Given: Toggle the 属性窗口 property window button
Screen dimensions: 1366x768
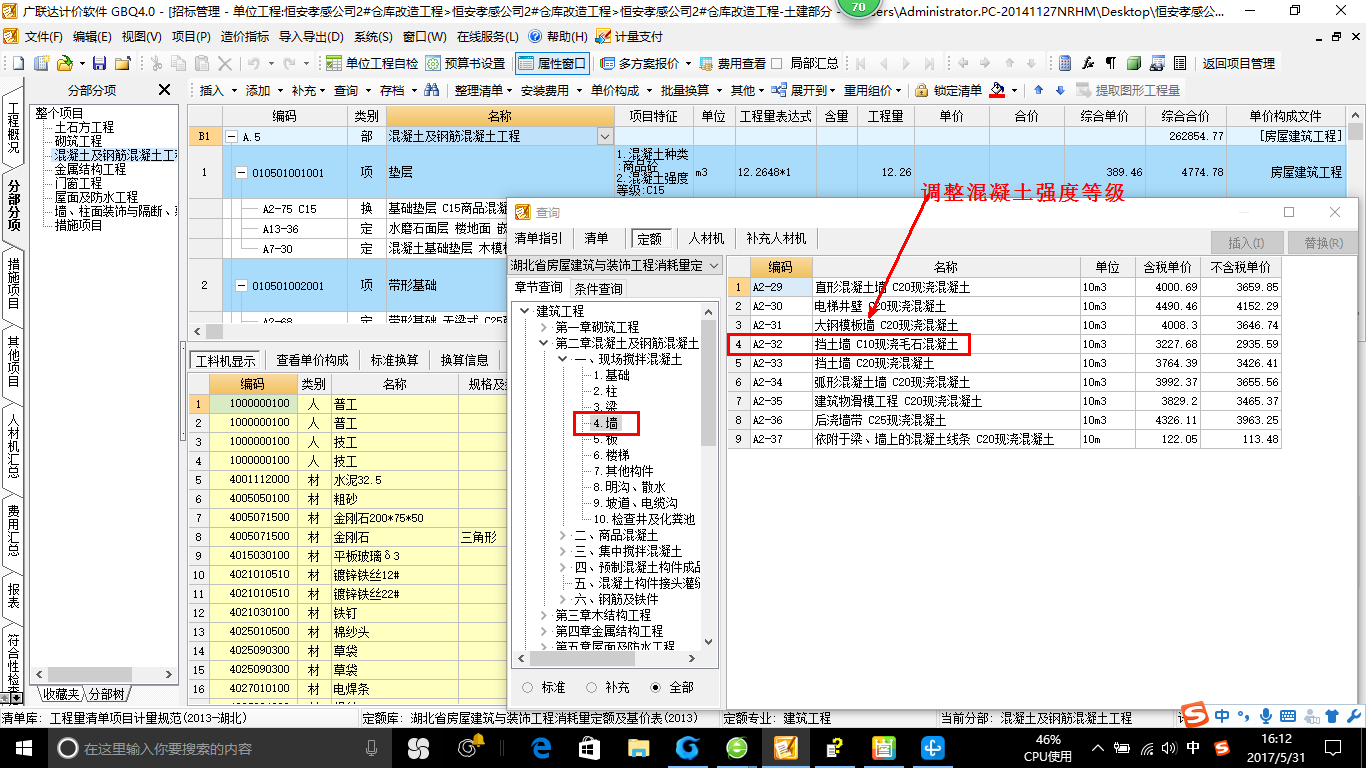Looking at the screenshot, I should pyautogui.click(x=552, y=63).
